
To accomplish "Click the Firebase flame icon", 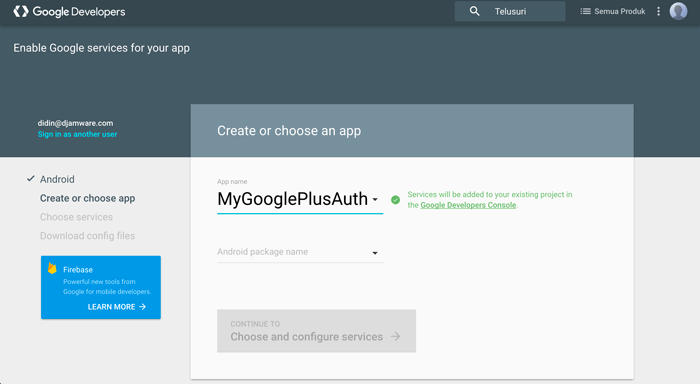I will [52, 268].
